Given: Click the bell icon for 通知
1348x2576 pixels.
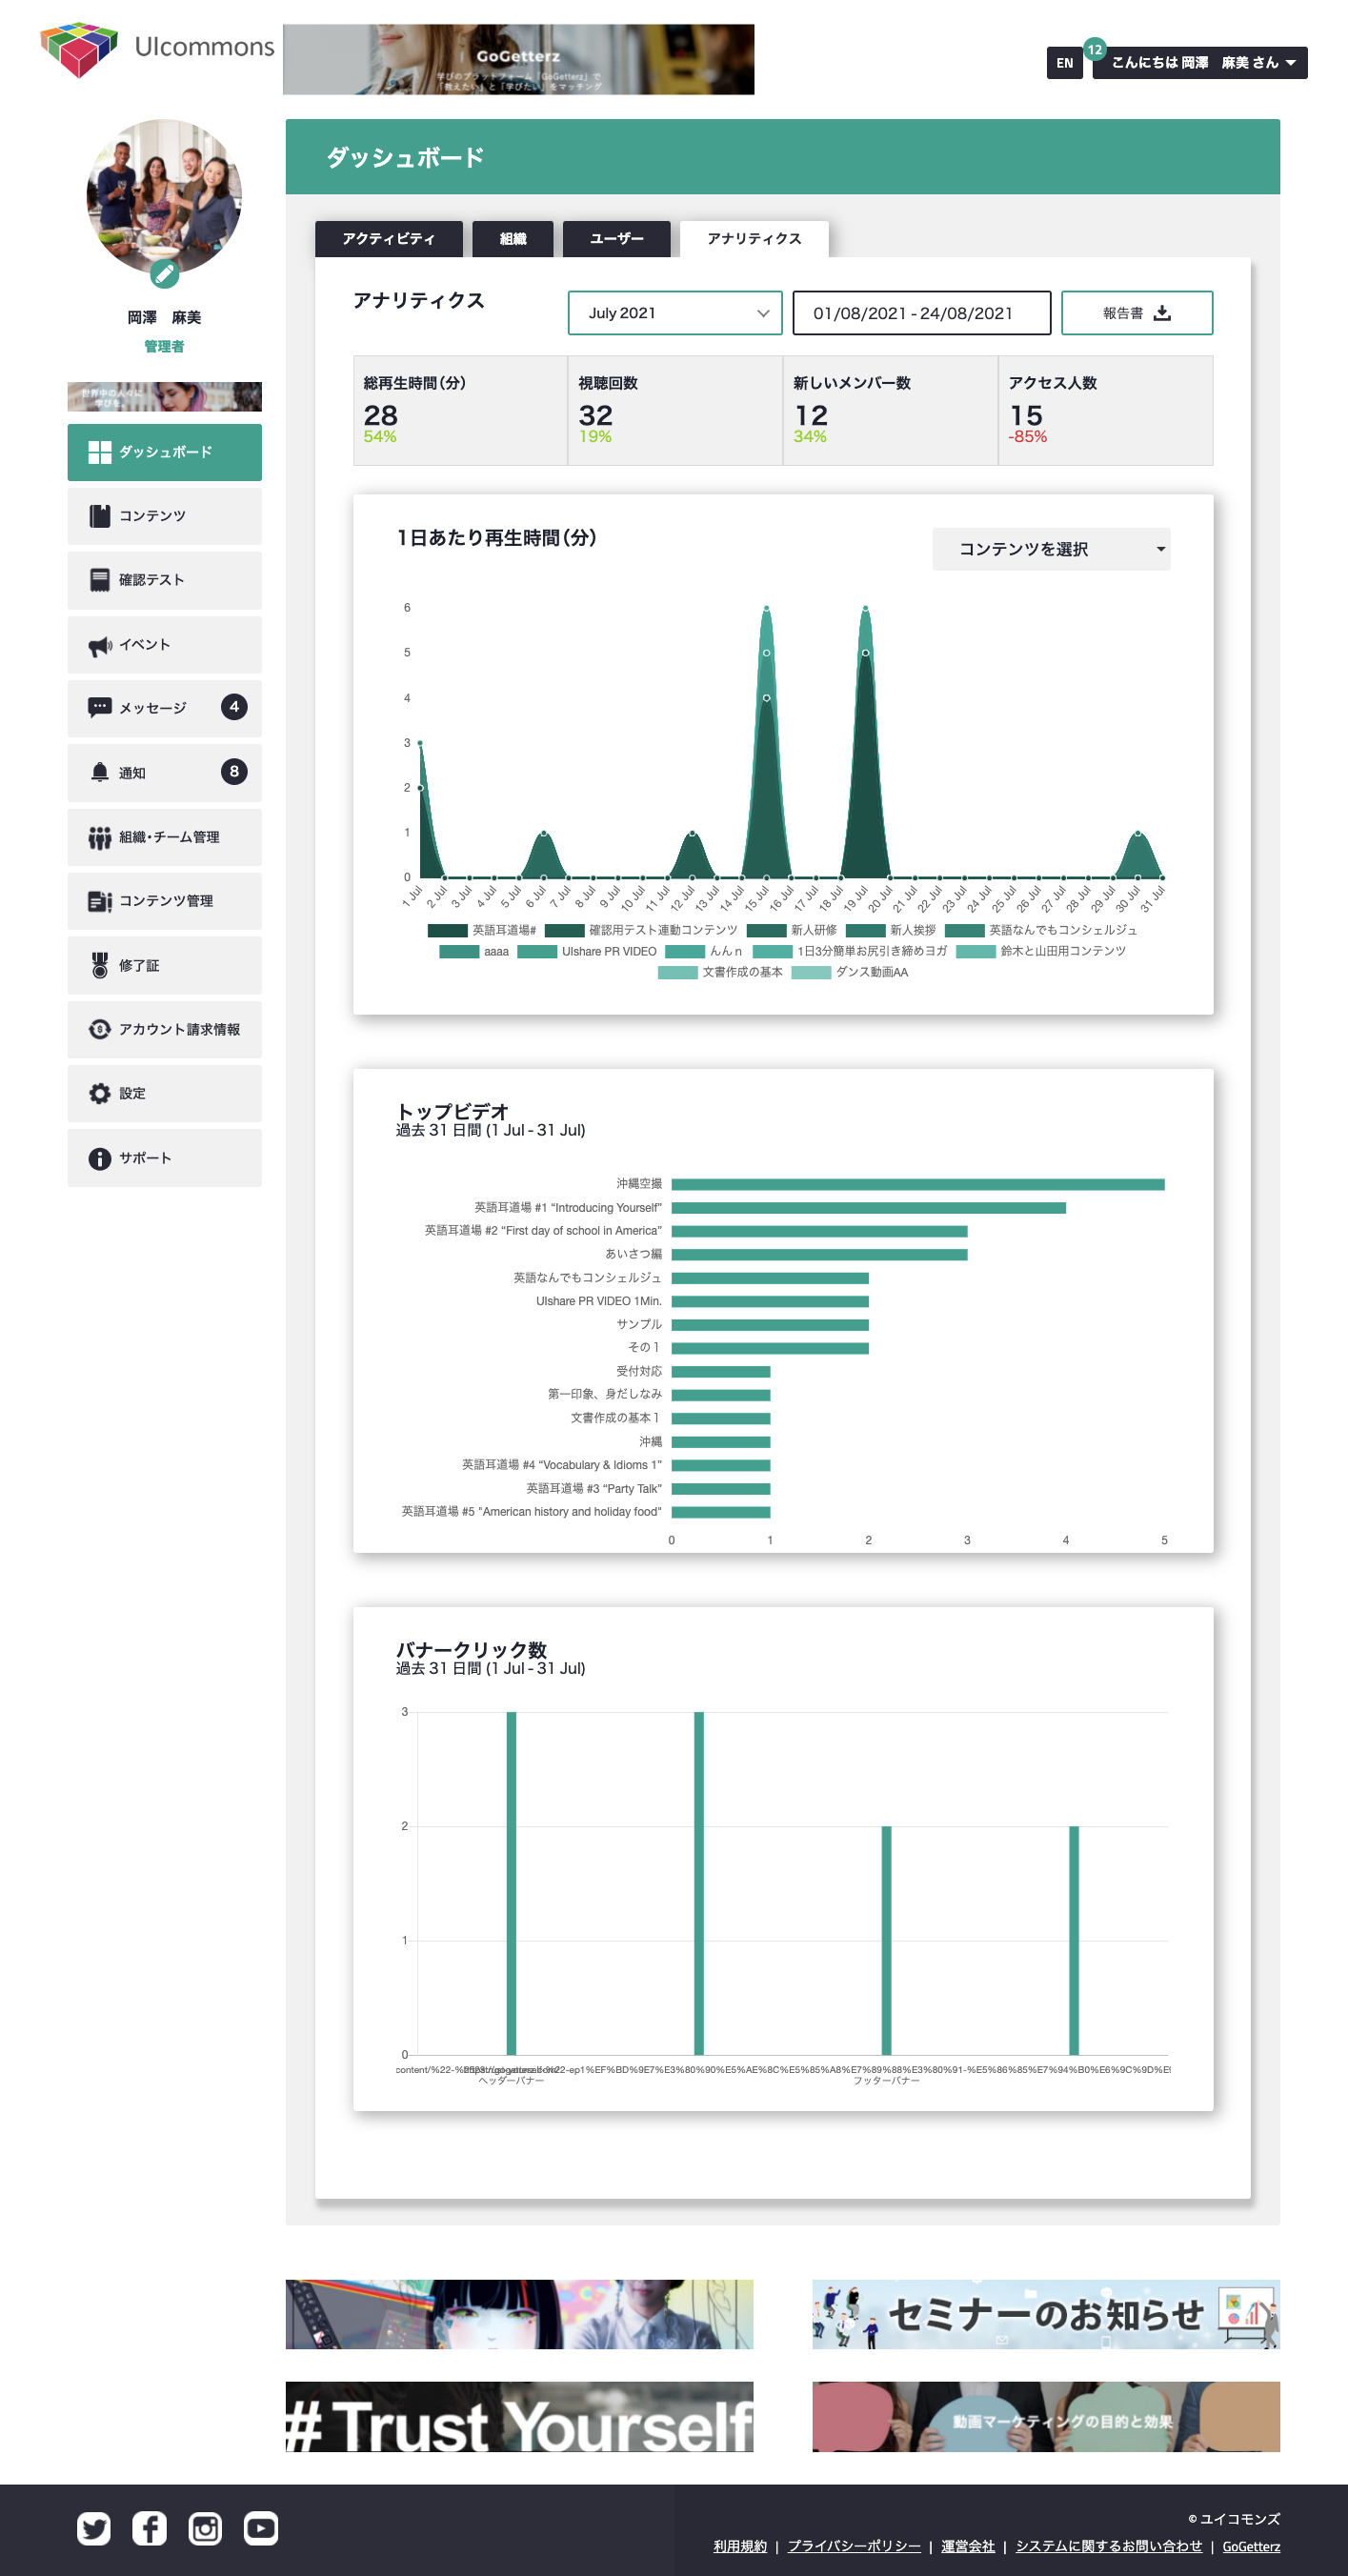Looking at the screenshot, I should click(x=99, y=772).
